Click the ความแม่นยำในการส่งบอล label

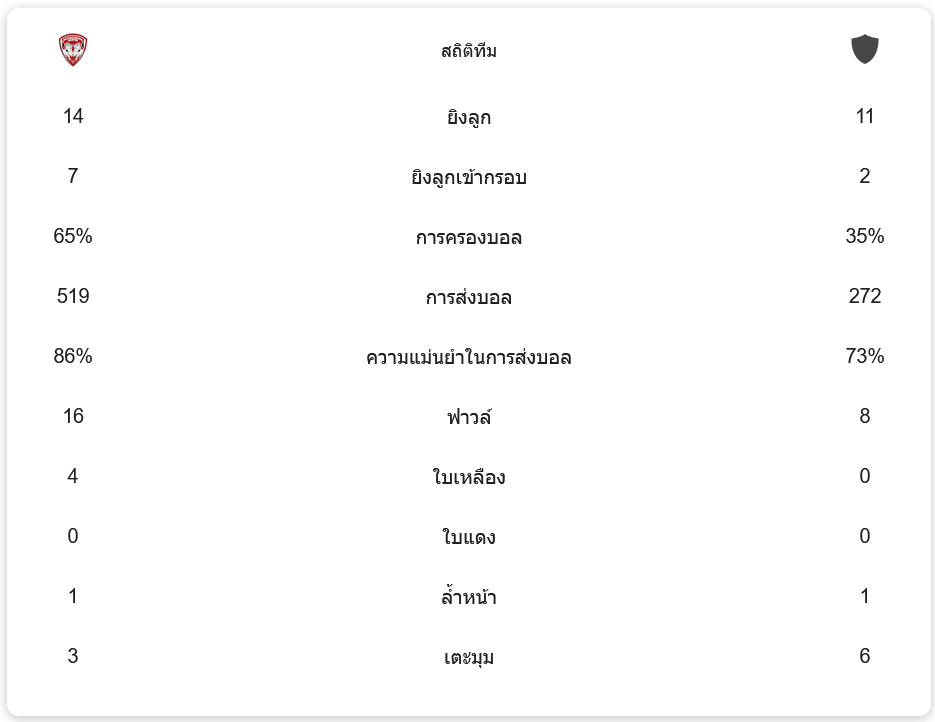[468, 358]
